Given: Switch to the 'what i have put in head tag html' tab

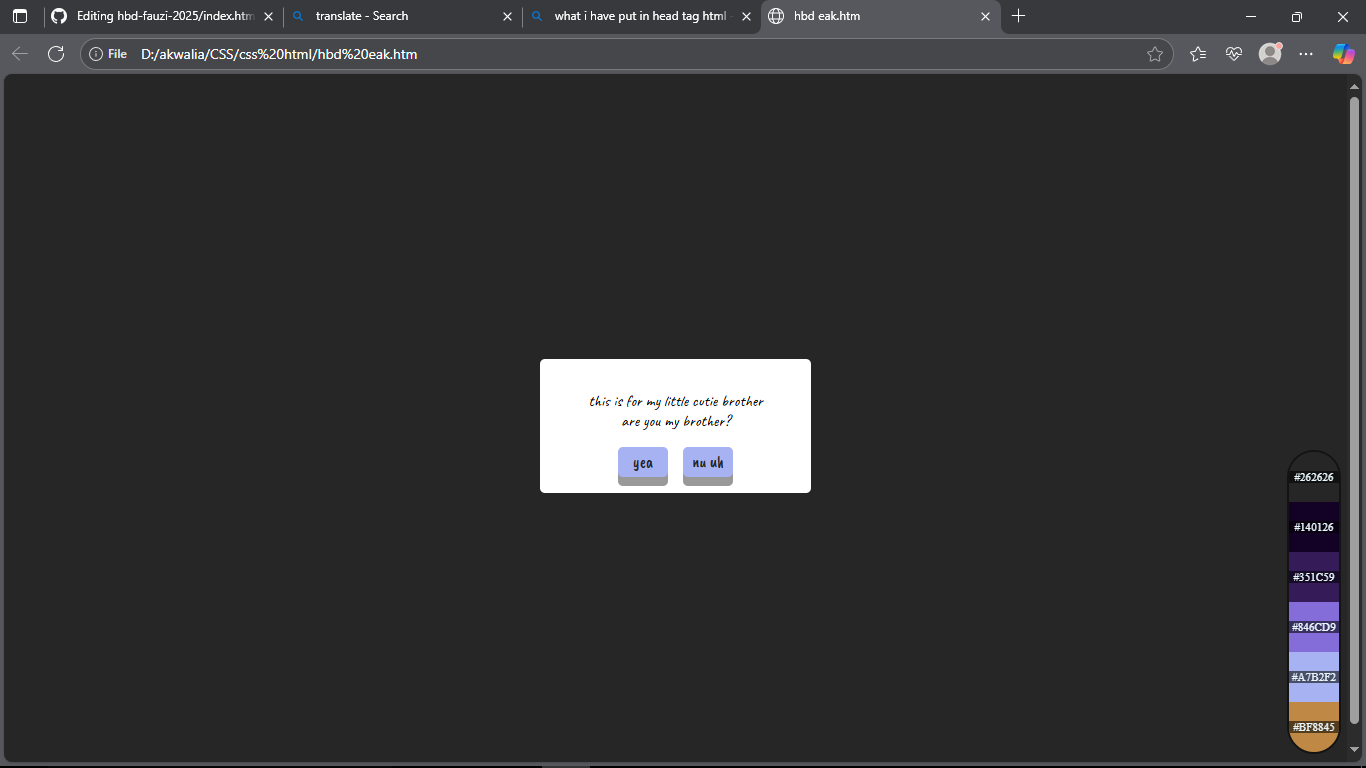Looking at the screenshot, I should (x=641, y=16).
